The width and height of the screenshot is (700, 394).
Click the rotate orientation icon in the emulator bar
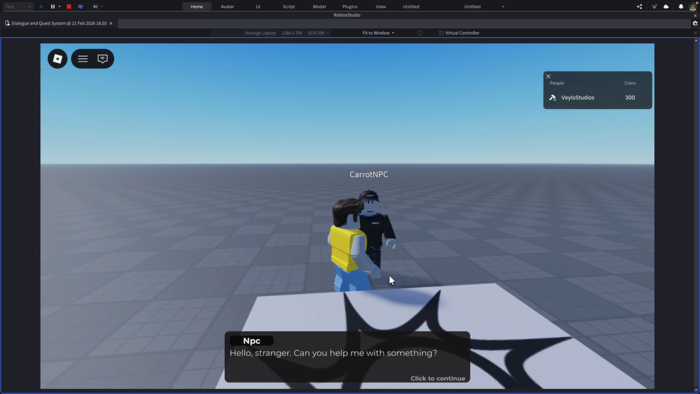pyautogui.click(x=420, y=33)
